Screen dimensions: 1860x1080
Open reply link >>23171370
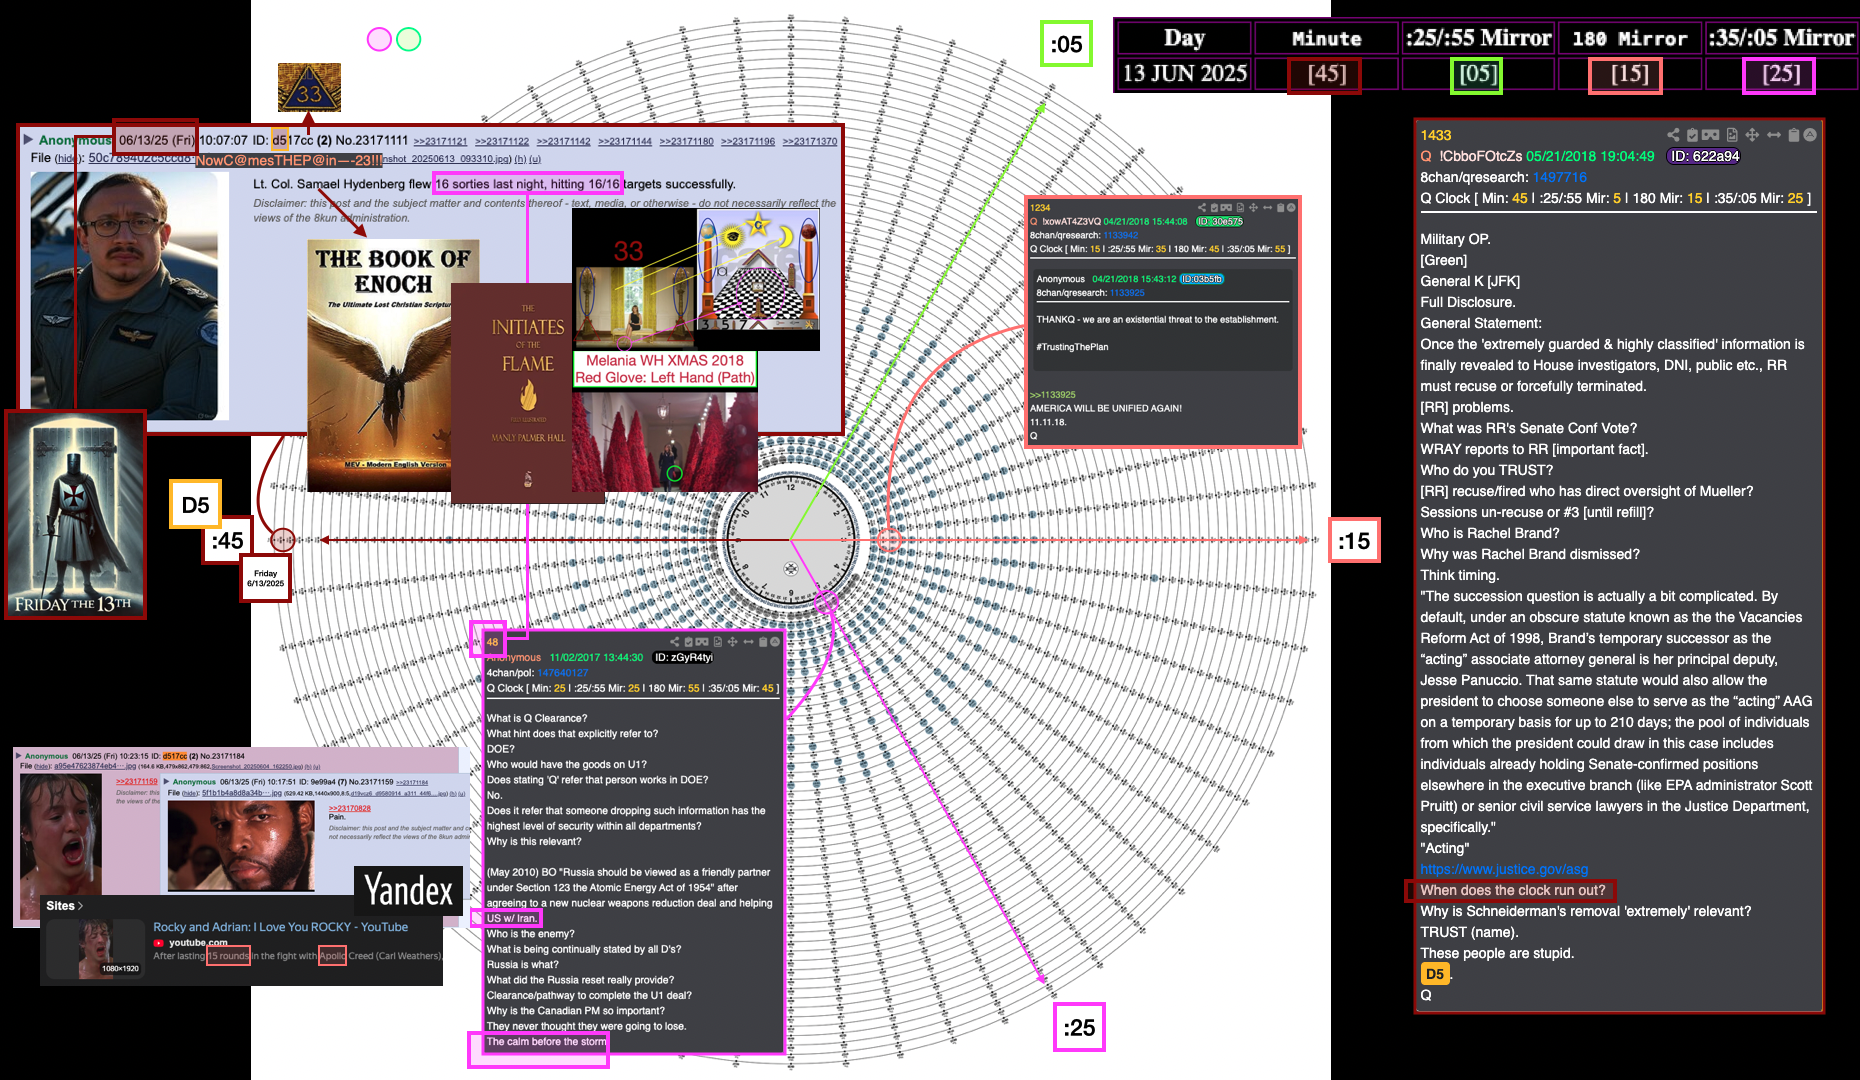click(x=810, y=142)
